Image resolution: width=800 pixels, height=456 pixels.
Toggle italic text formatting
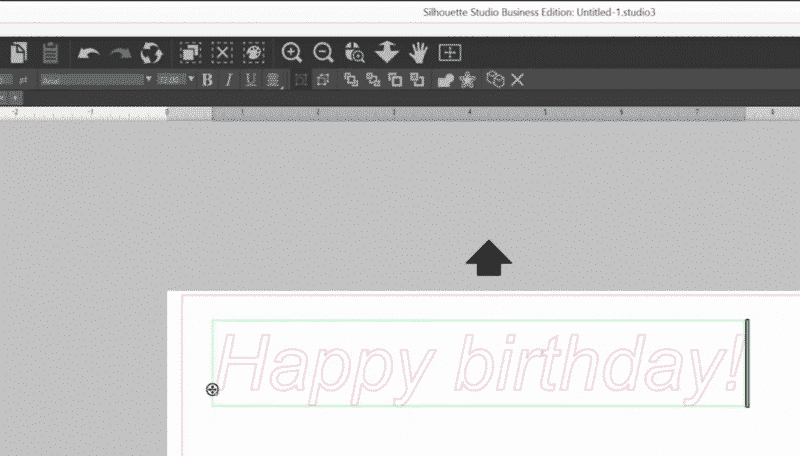(x=229, y=80)
